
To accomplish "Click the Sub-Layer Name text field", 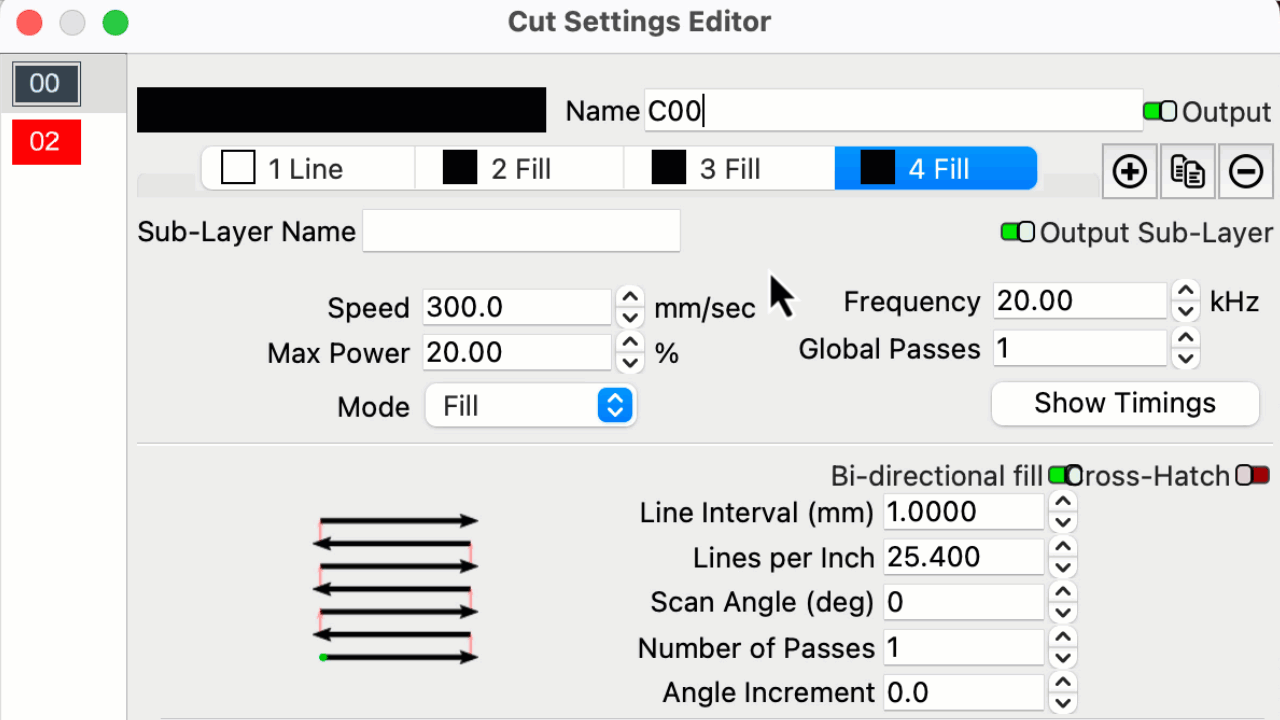I will click(520, 231).
